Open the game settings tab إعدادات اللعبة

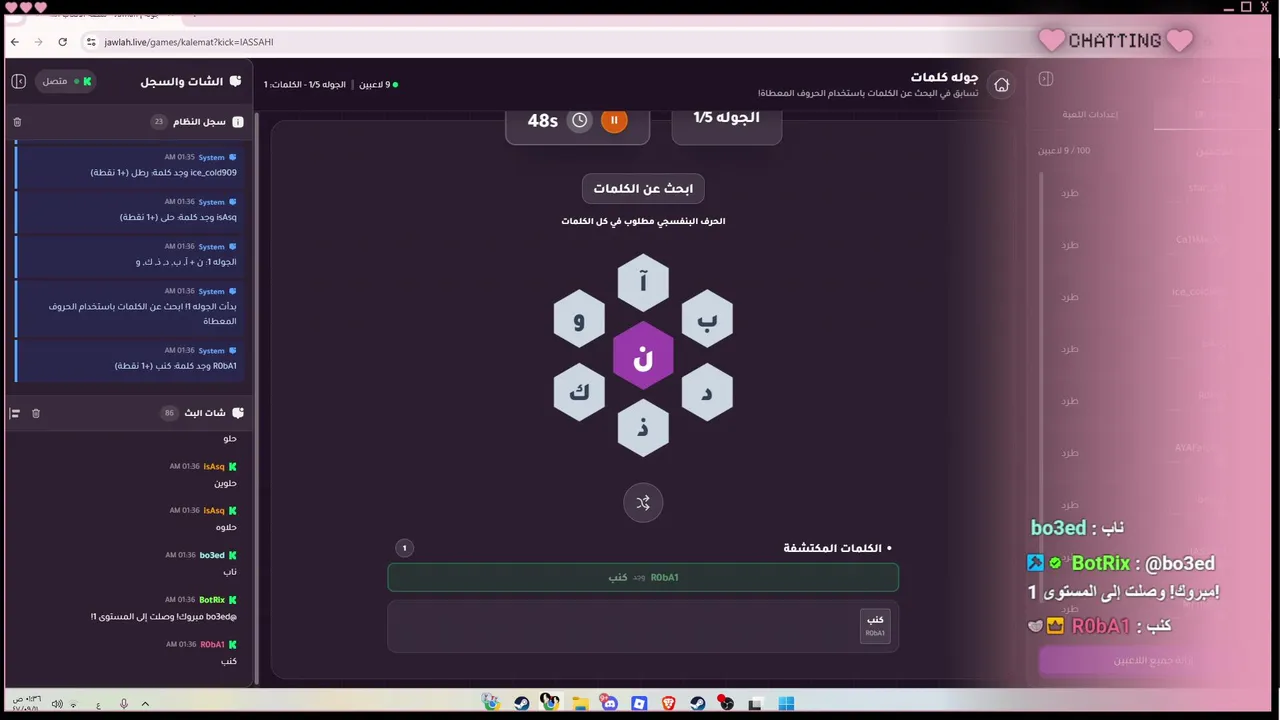(1090, 114)
